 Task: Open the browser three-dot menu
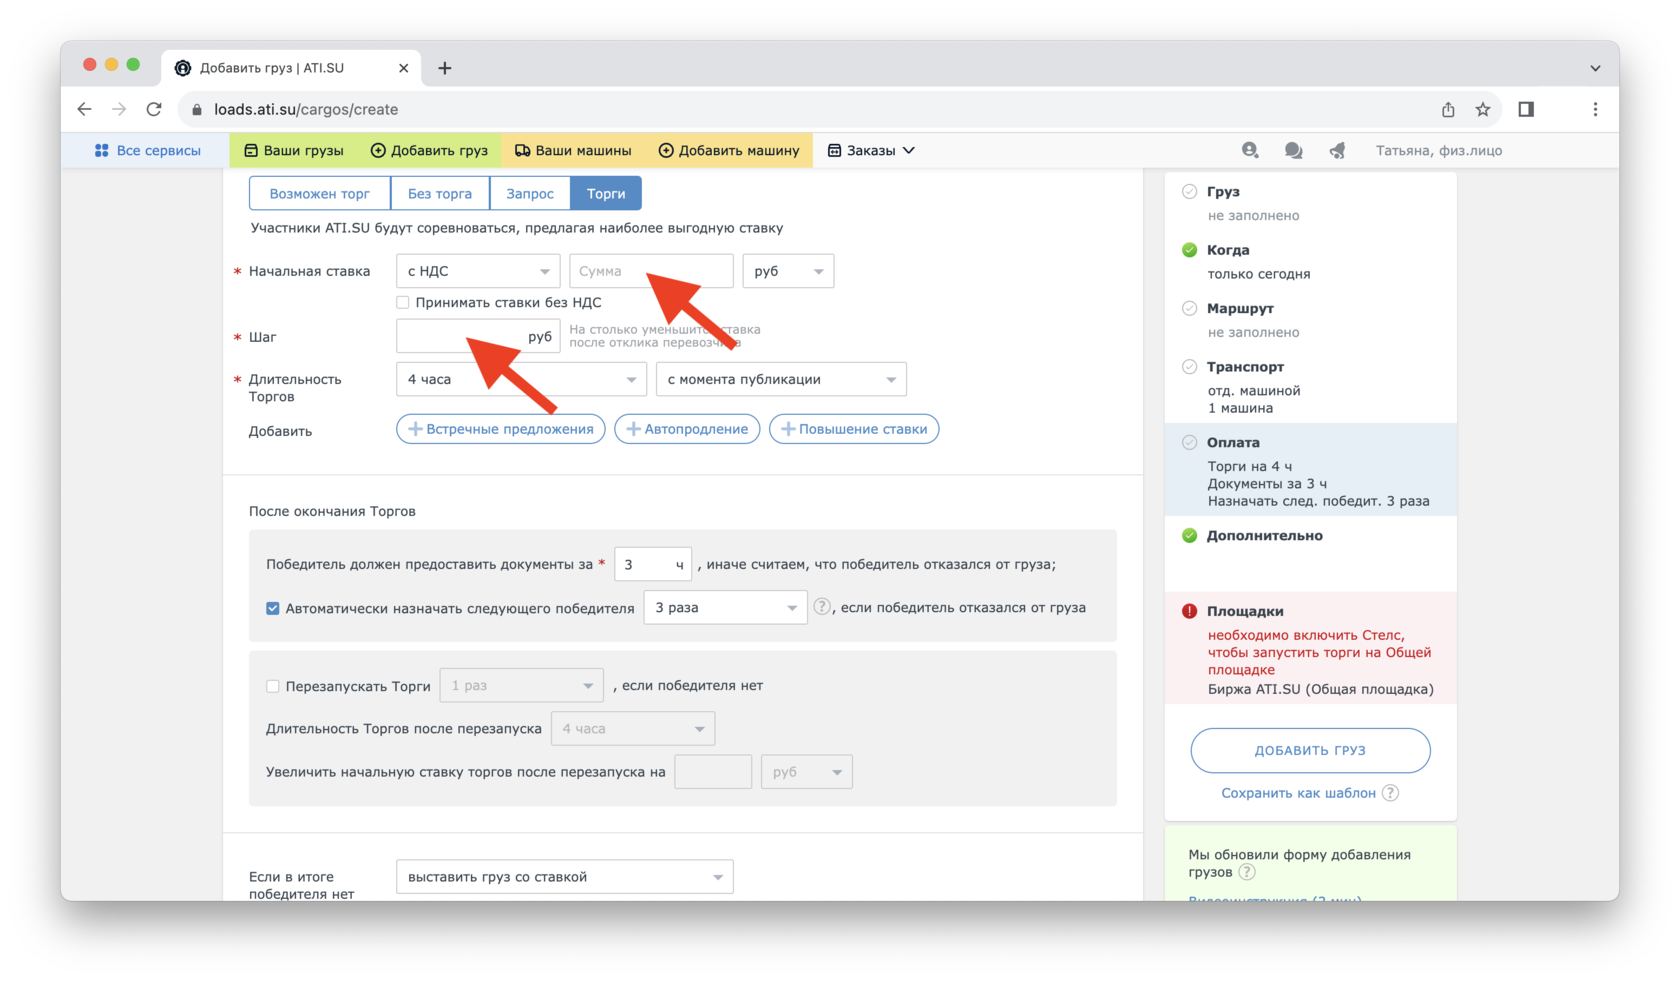click(x=1595, y=109)
